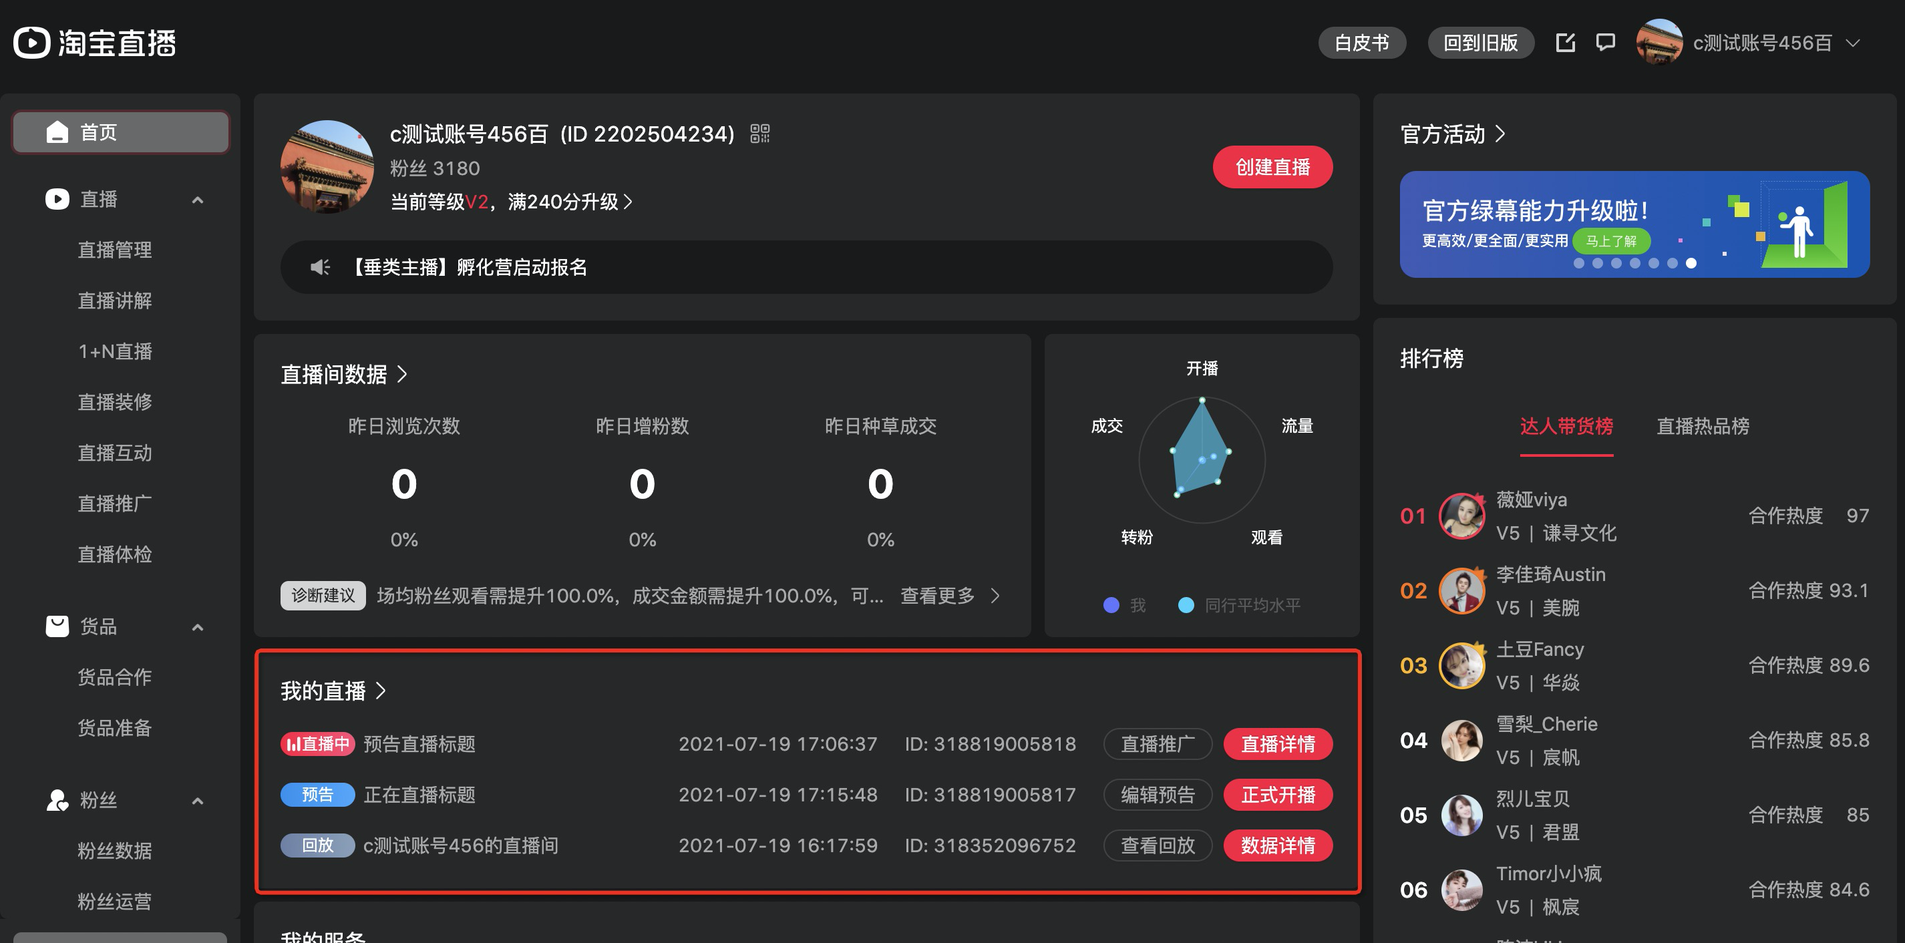
Task: Click the profile avatar photo in account card
Action: (327, 167)
